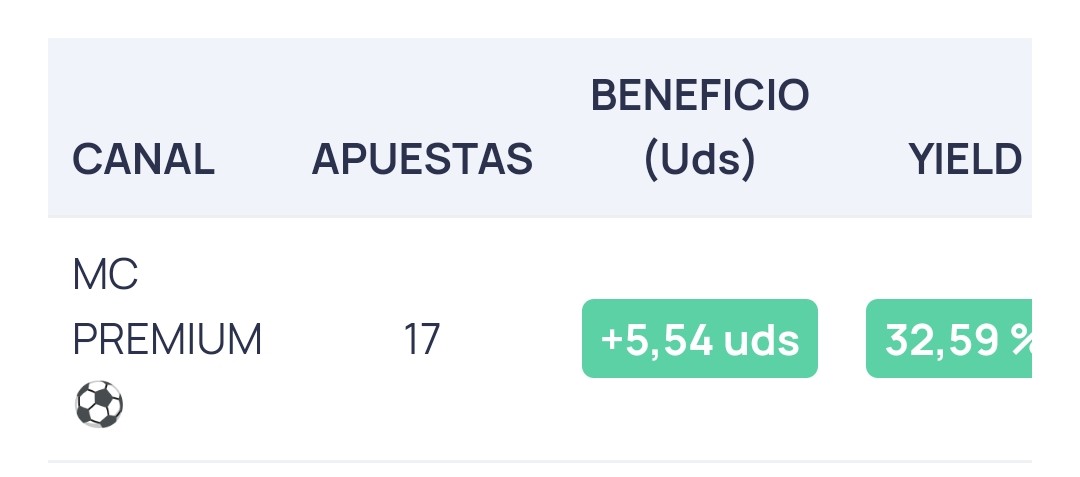Click the uds unit inside green badge
Screen dimensions: 1080x477
coord(762,339)
